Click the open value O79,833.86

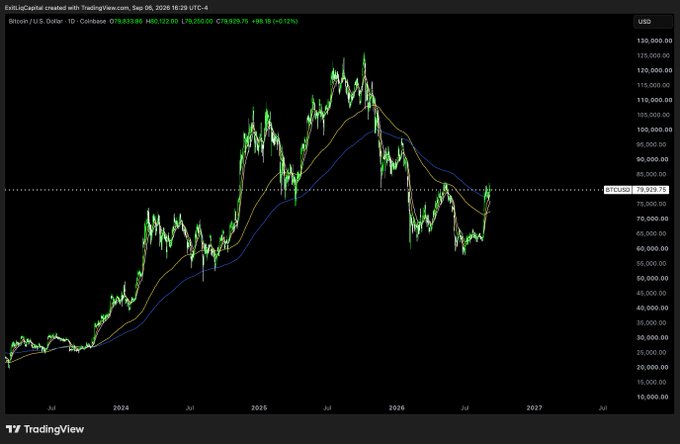click(126, 21)
